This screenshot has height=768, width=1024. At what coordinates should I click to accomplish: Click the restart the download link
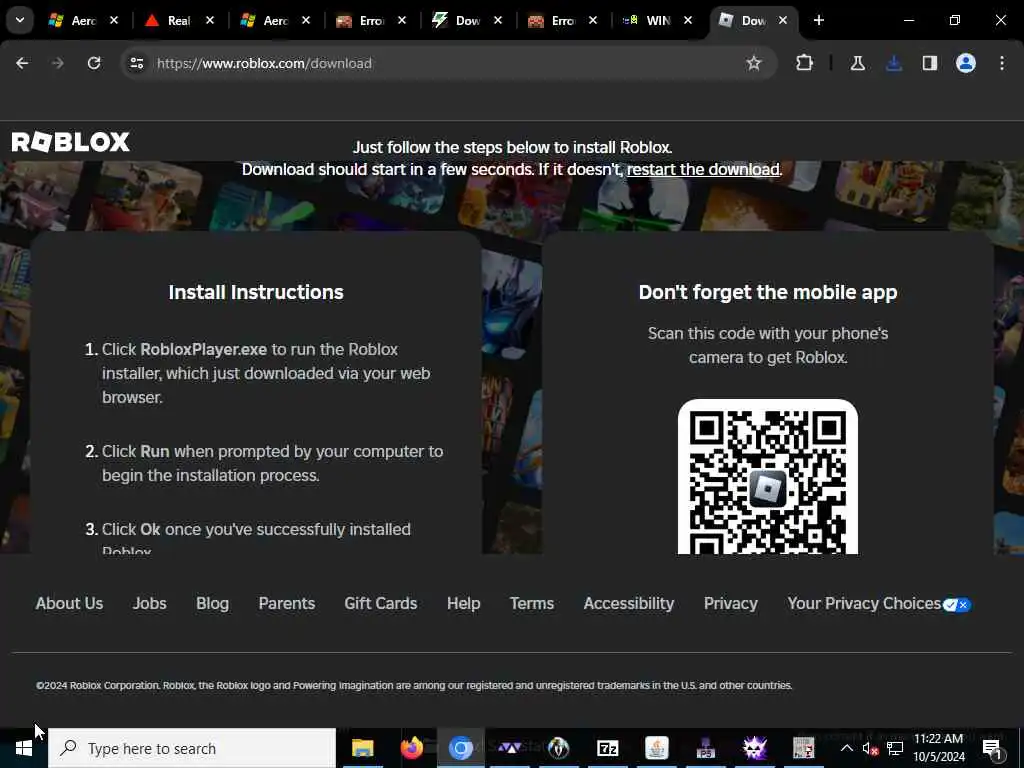click(703, 169)
